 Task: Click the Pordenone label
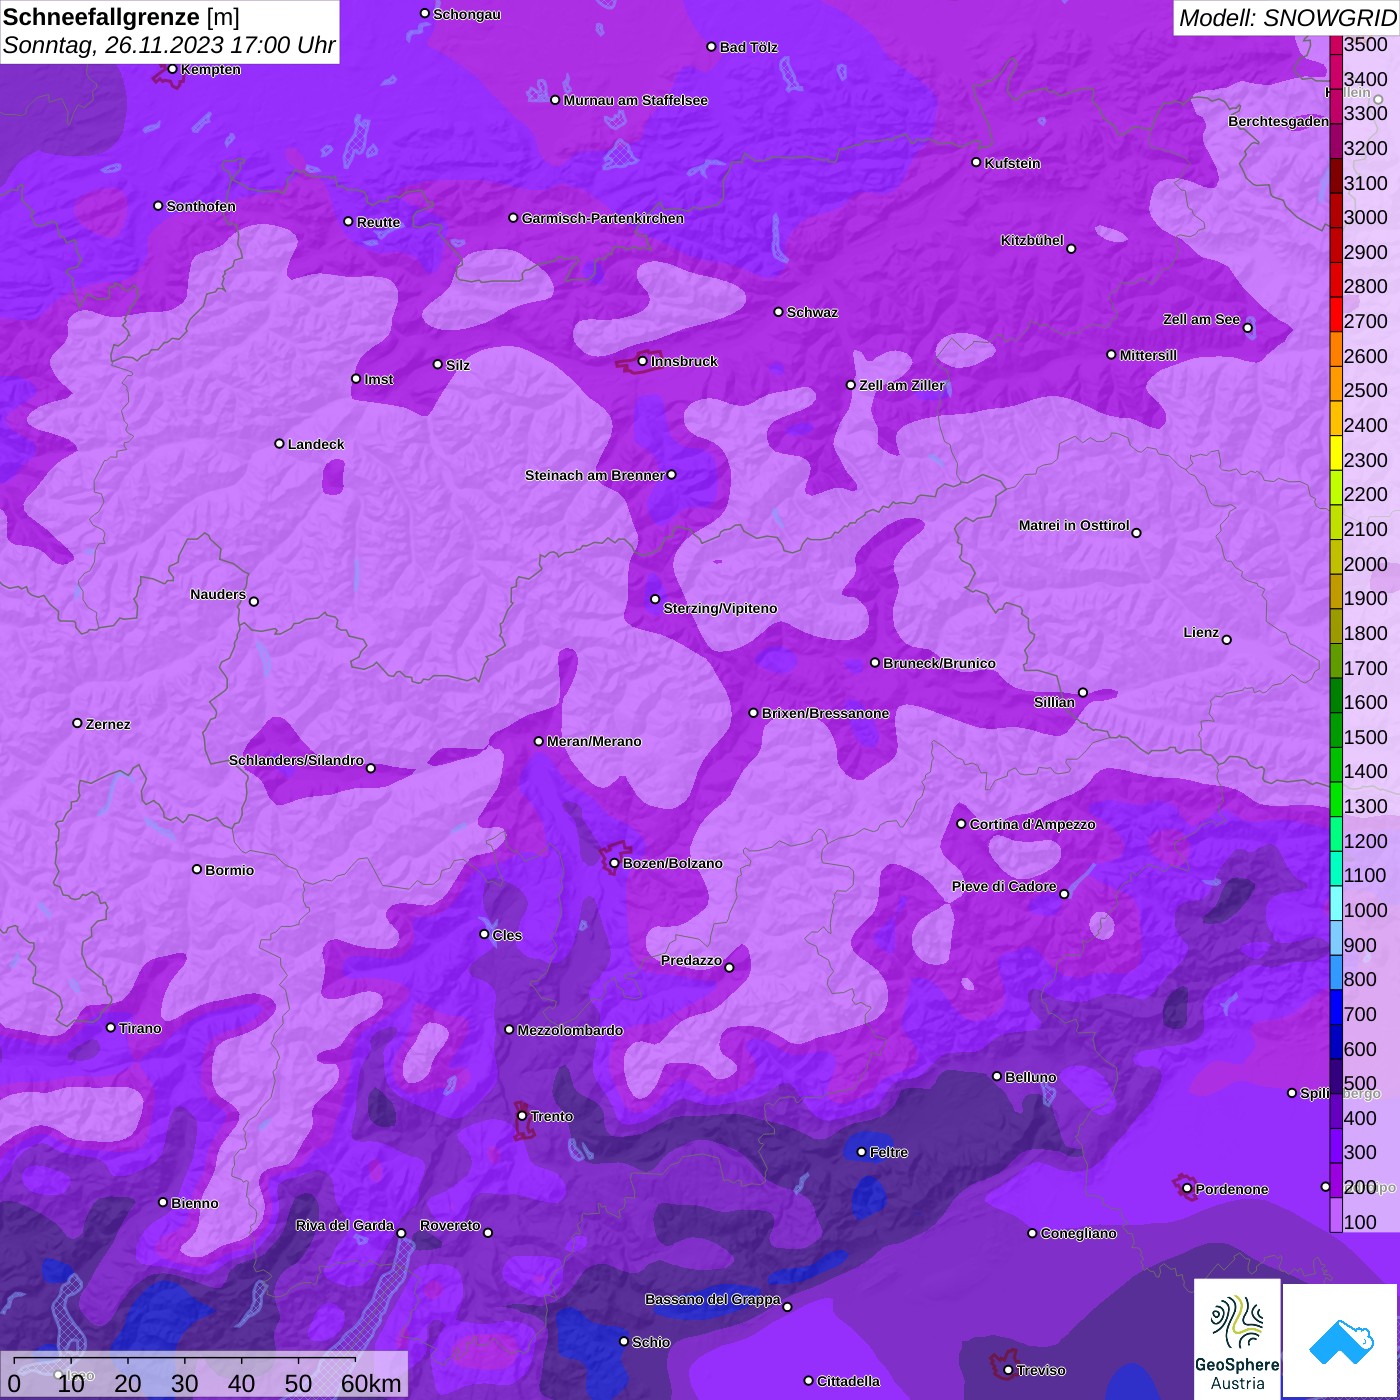[x=1232, y=1189]
